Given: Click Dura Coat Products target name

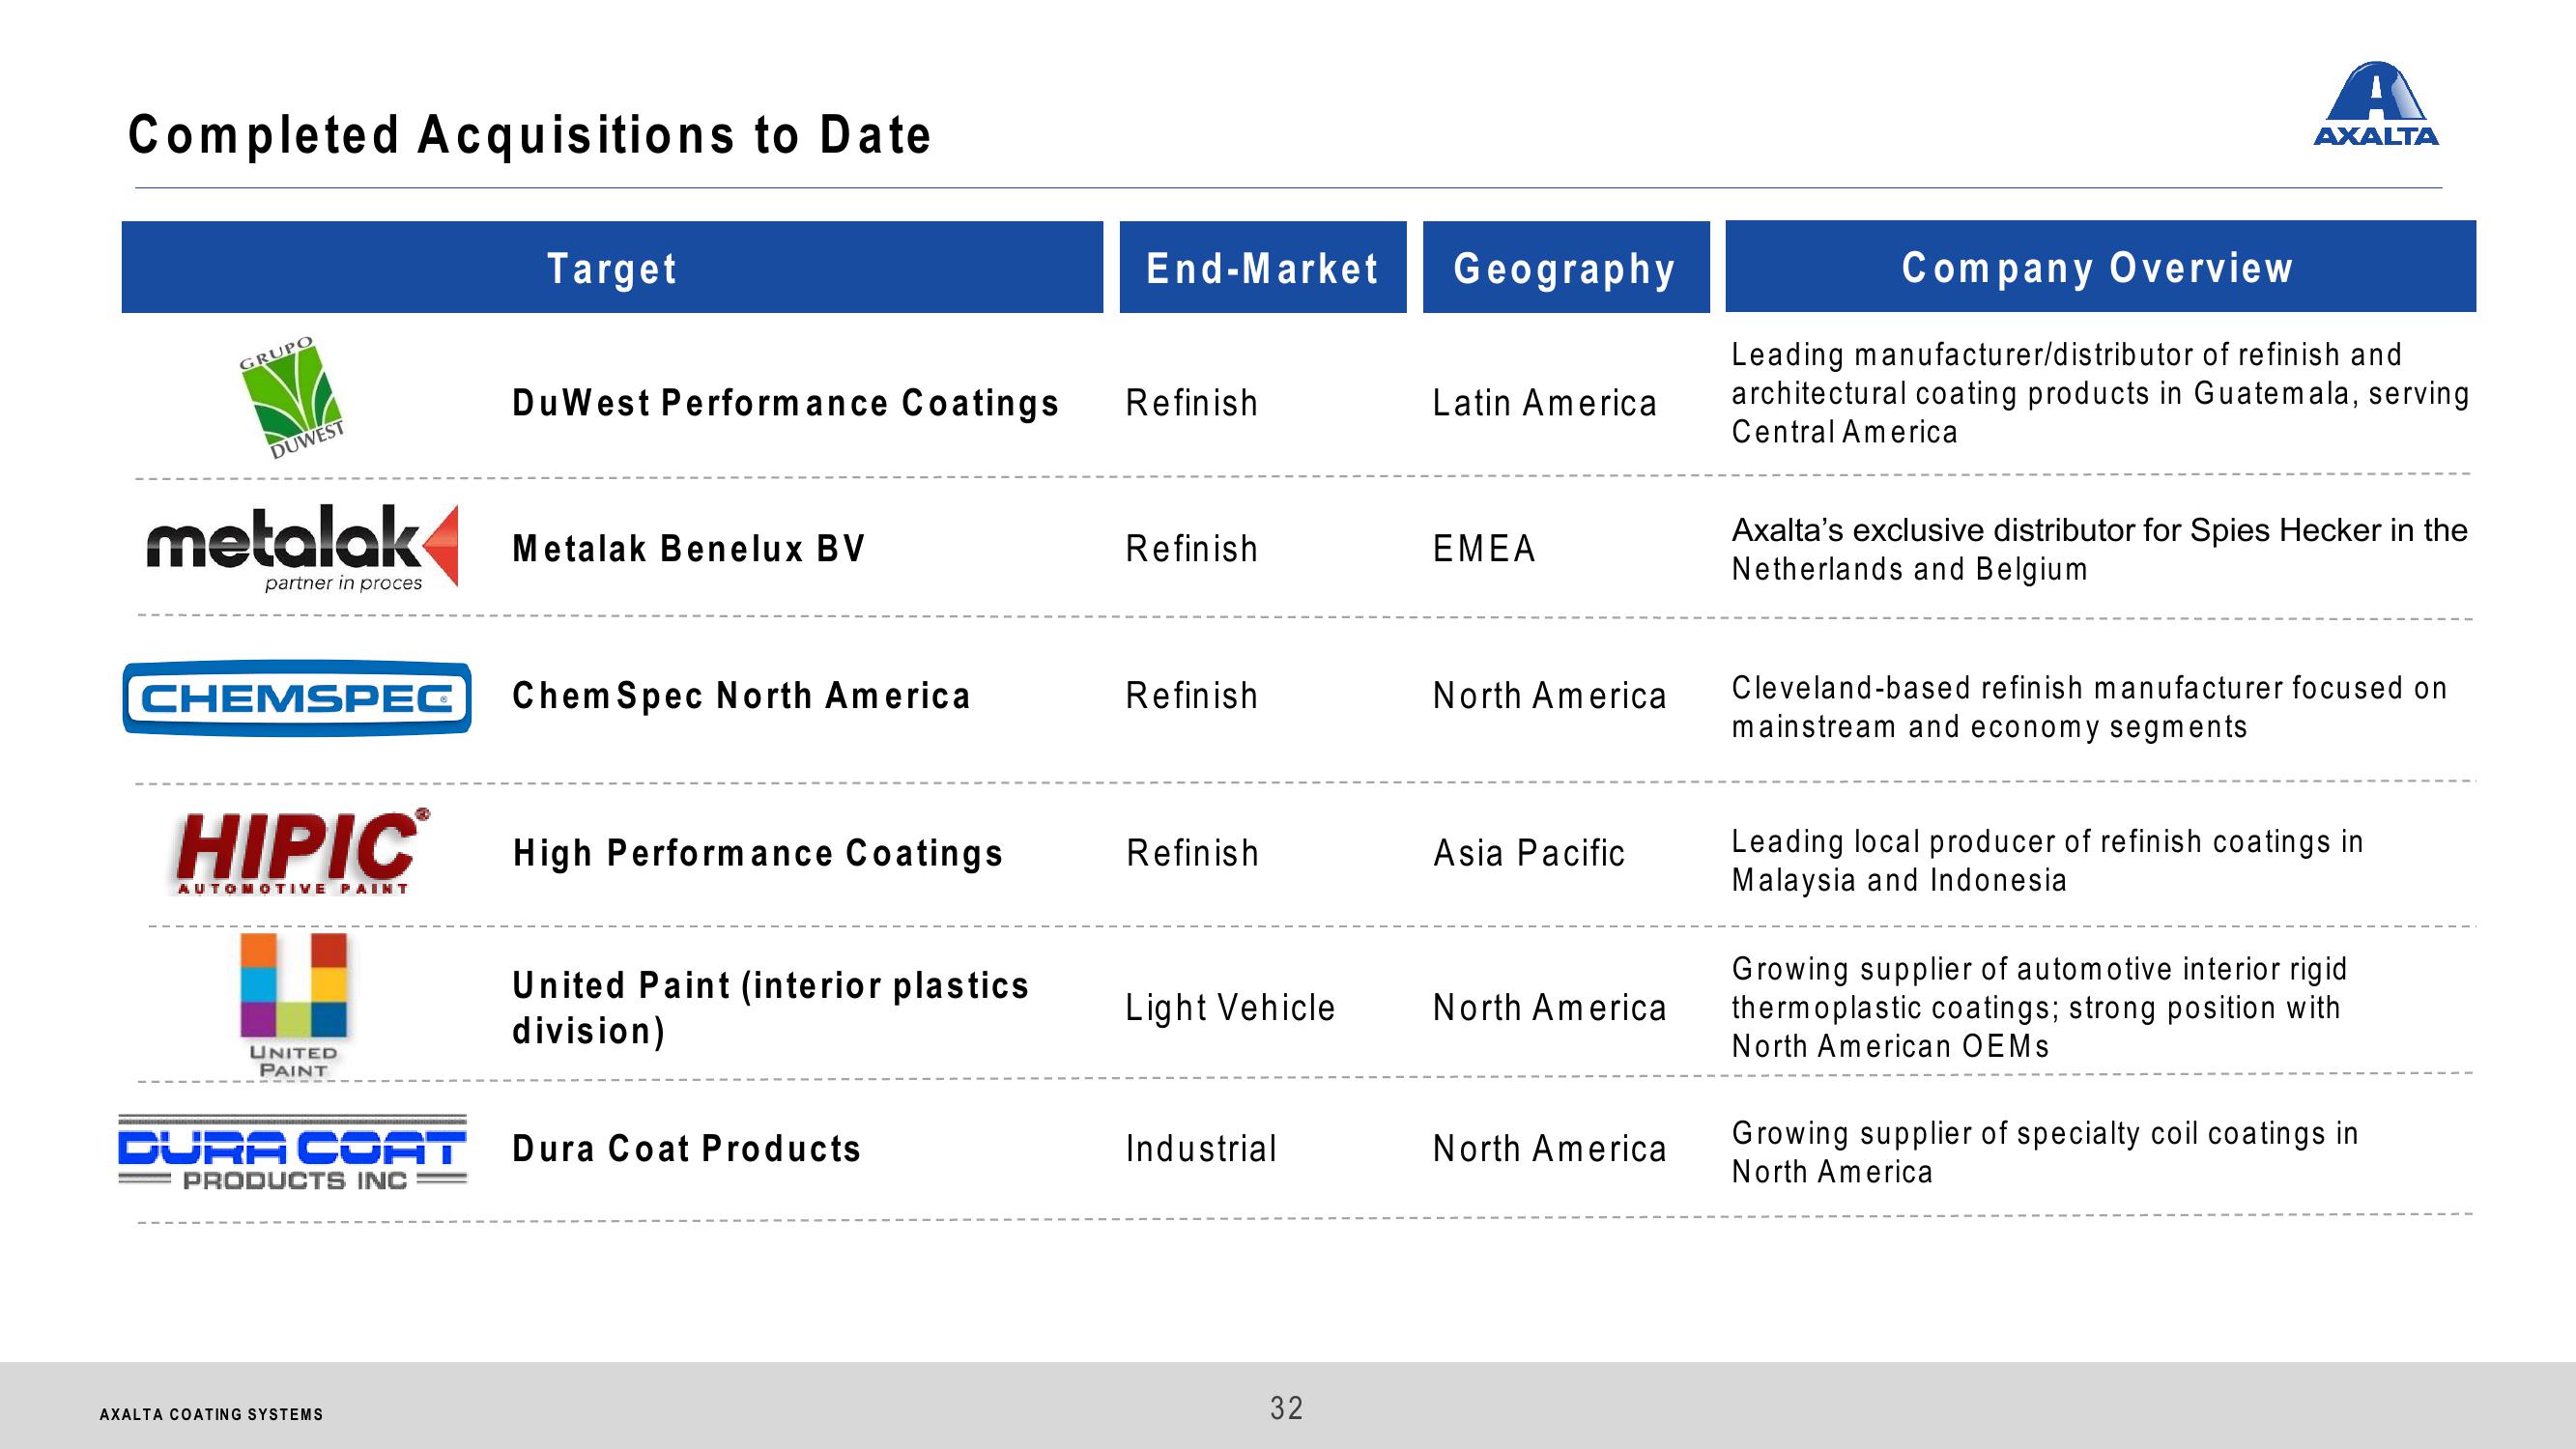Looking at the screenshot, I should tap(686, 1149).
